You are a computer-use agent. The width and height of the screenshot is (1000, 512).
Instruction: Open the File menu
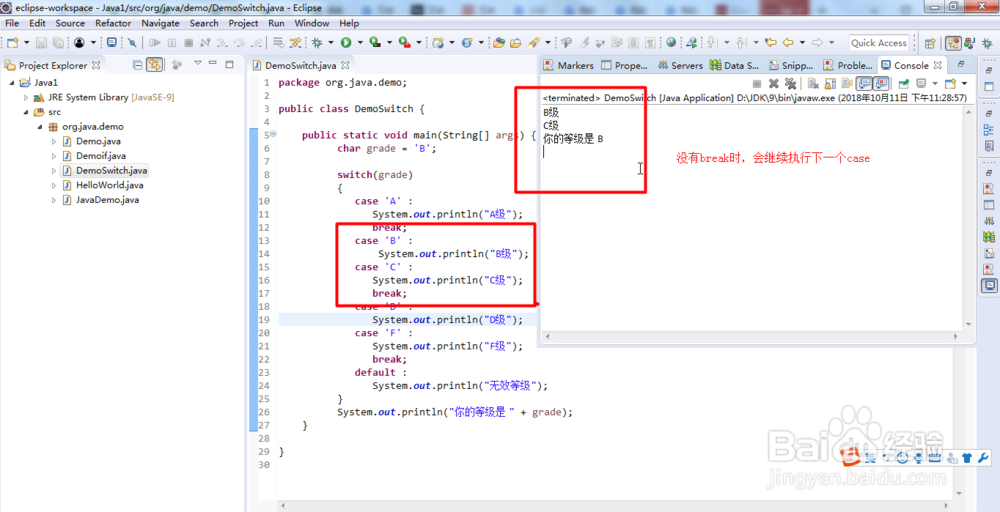(x=11, y=23)
